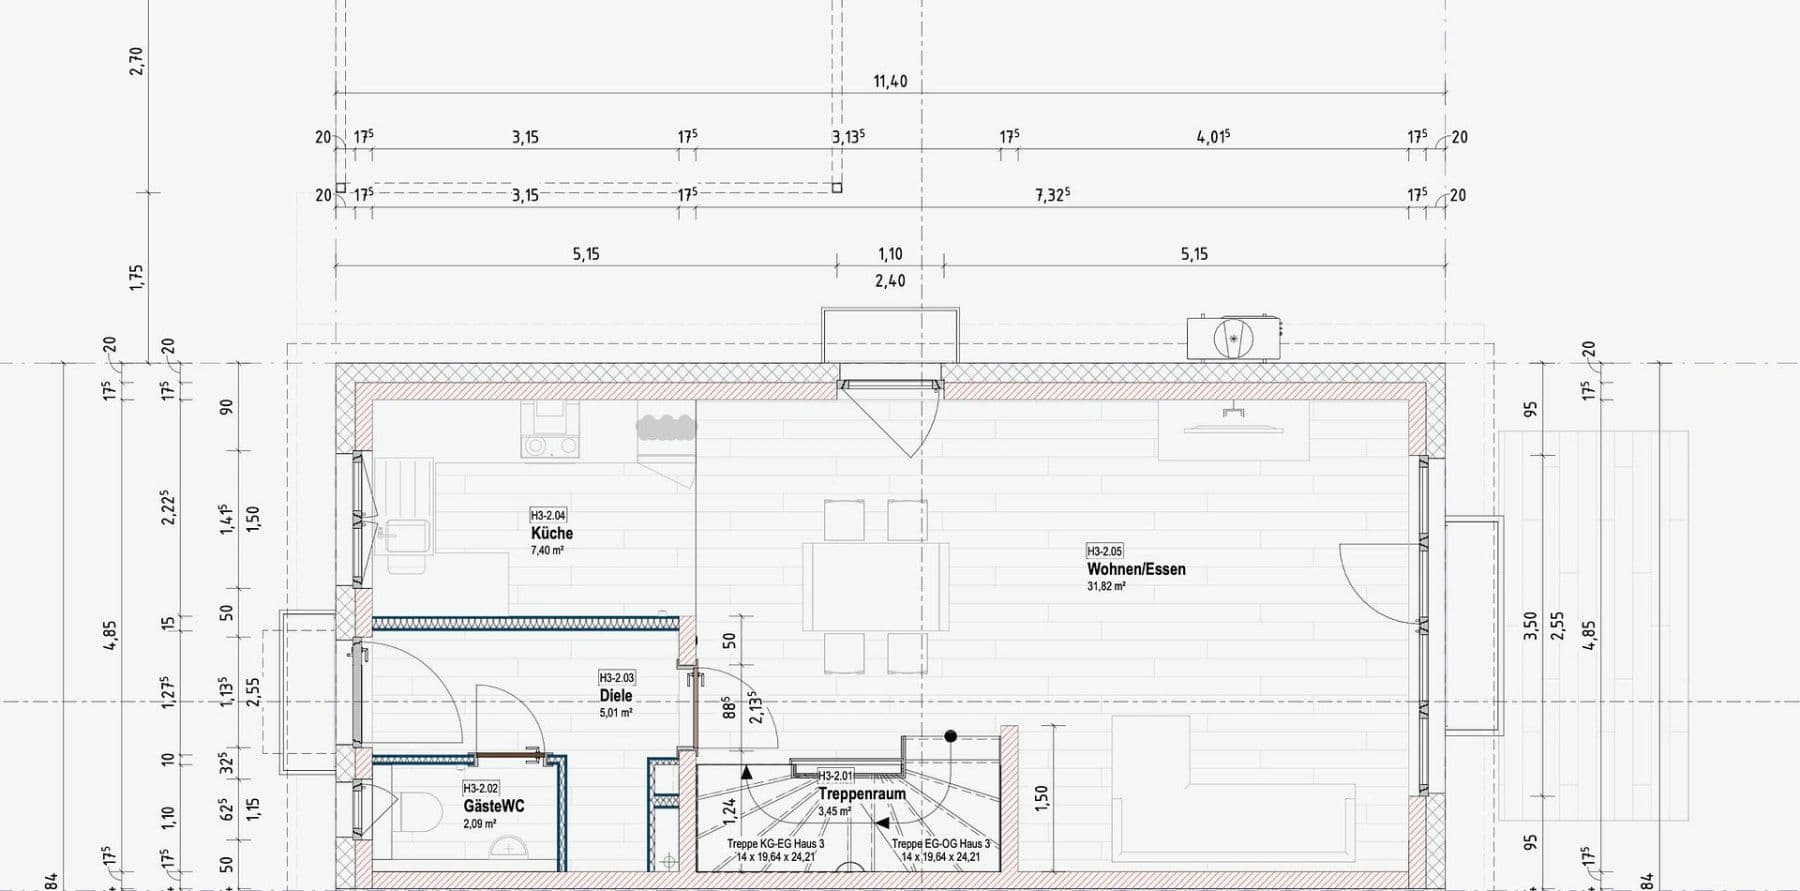Viewport: 1800px width, 891px height.
Task: Select the outdoor heat pump fan unit
Action: [x=1233, y=338]
